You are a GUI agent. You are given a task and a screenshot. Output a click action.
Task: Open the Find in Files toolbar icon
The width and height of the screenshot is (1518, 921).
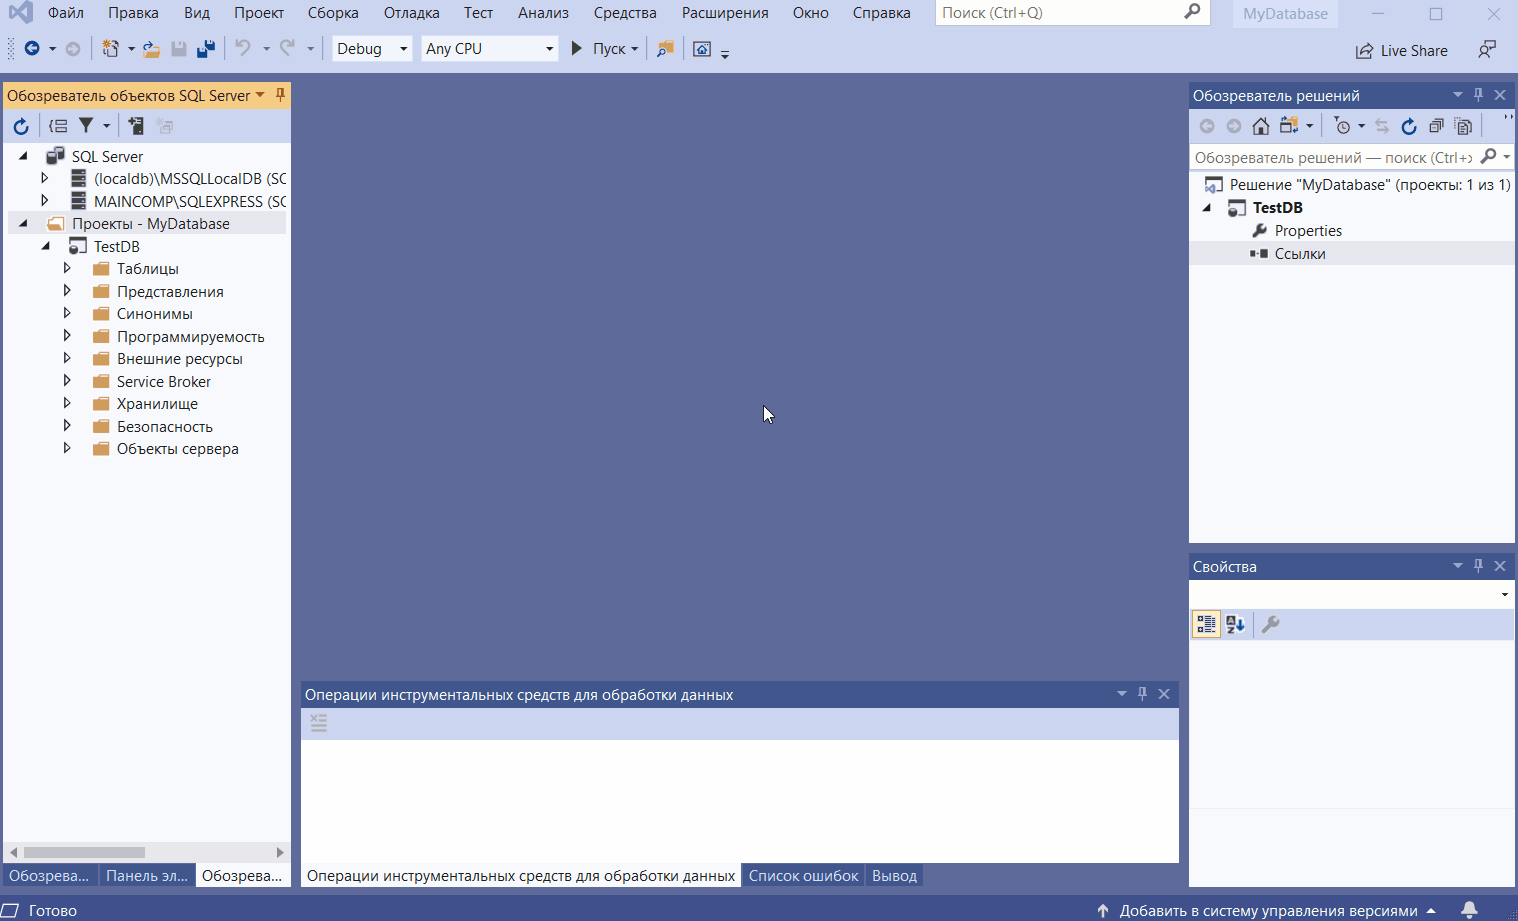click(x=665, y=49)
